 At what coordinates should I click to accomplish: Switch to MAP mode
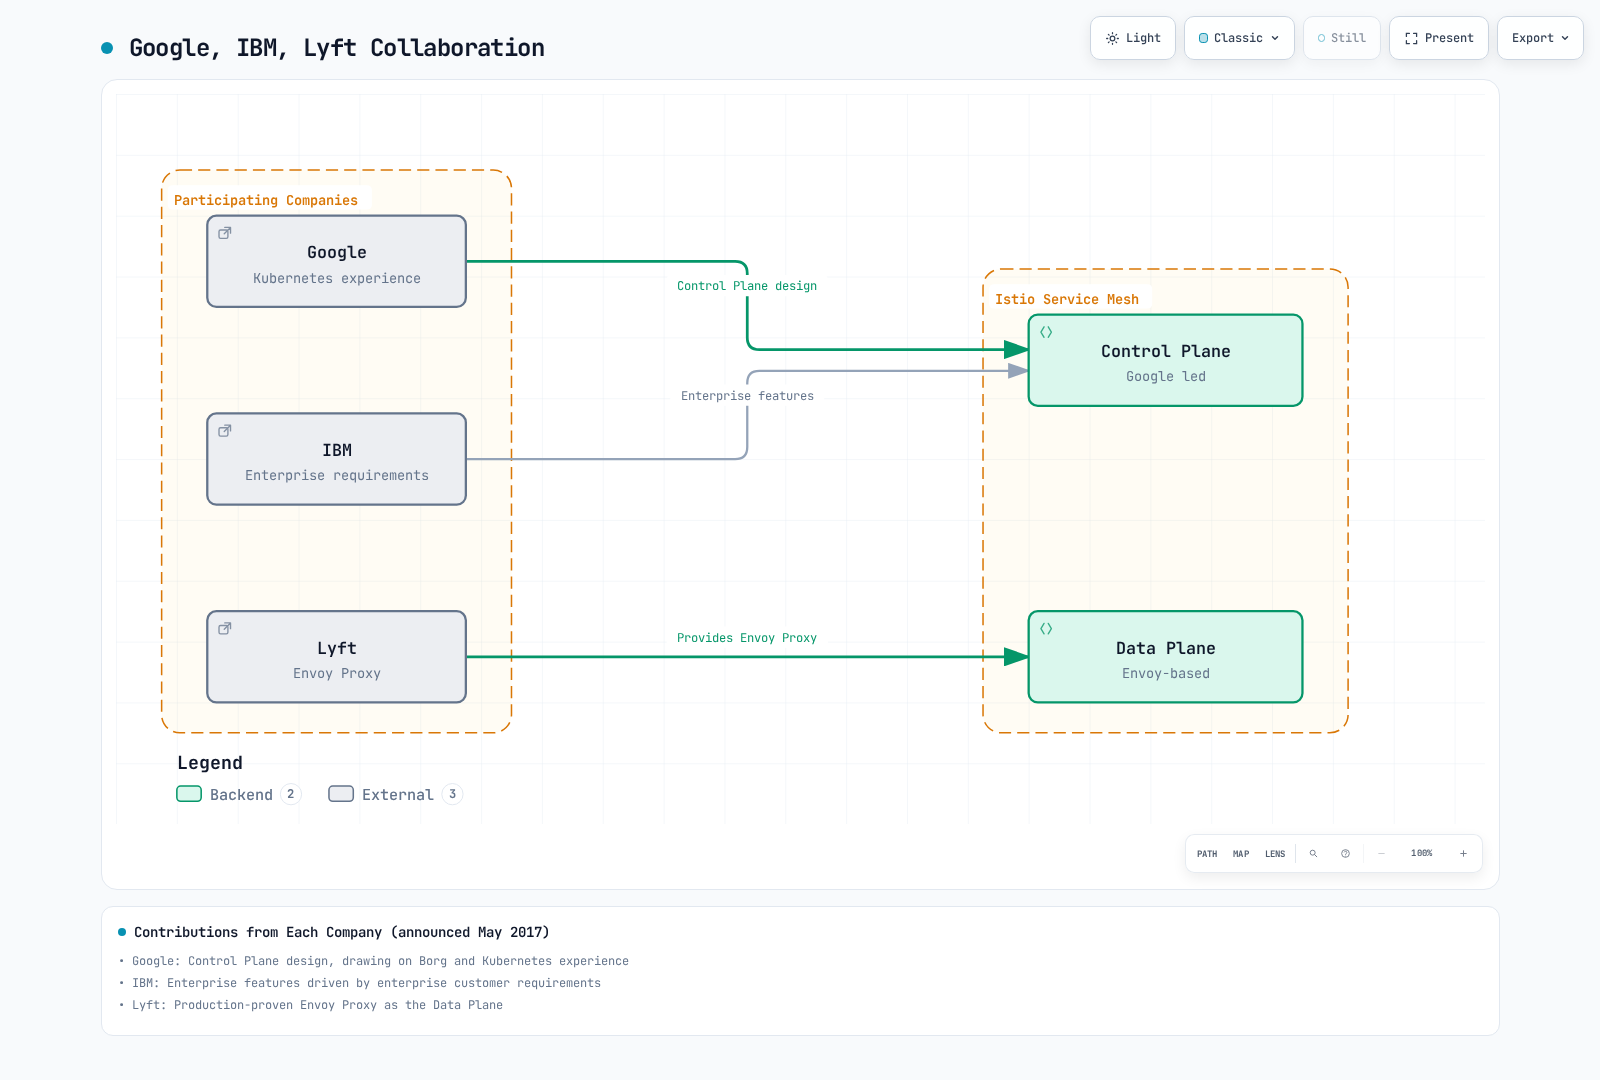[x=1241, y=854]
